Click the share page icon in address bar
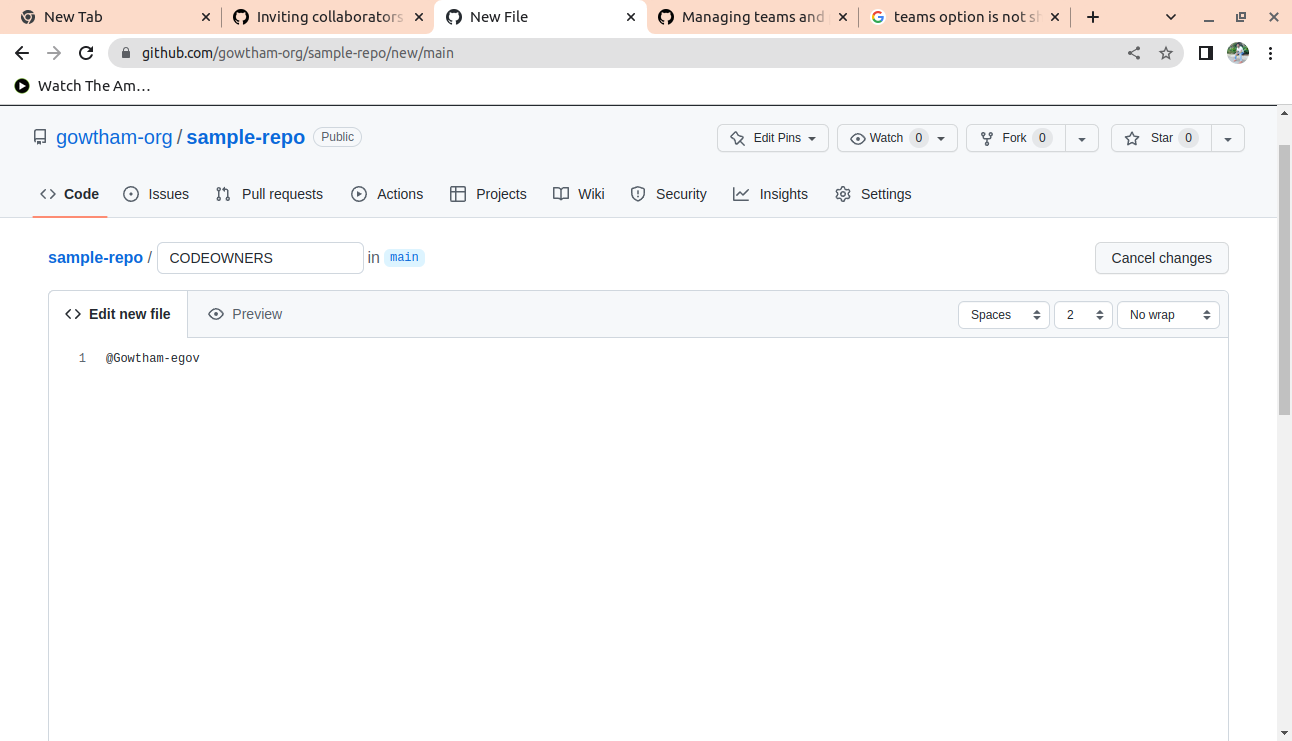Screen dimensions: 1292x741 pos(1134,53)
